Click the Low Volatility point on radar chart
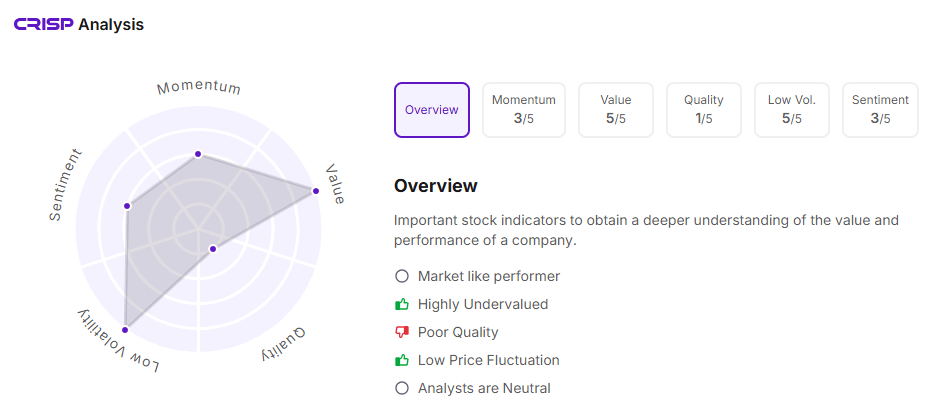 click(x=125, y=329)
